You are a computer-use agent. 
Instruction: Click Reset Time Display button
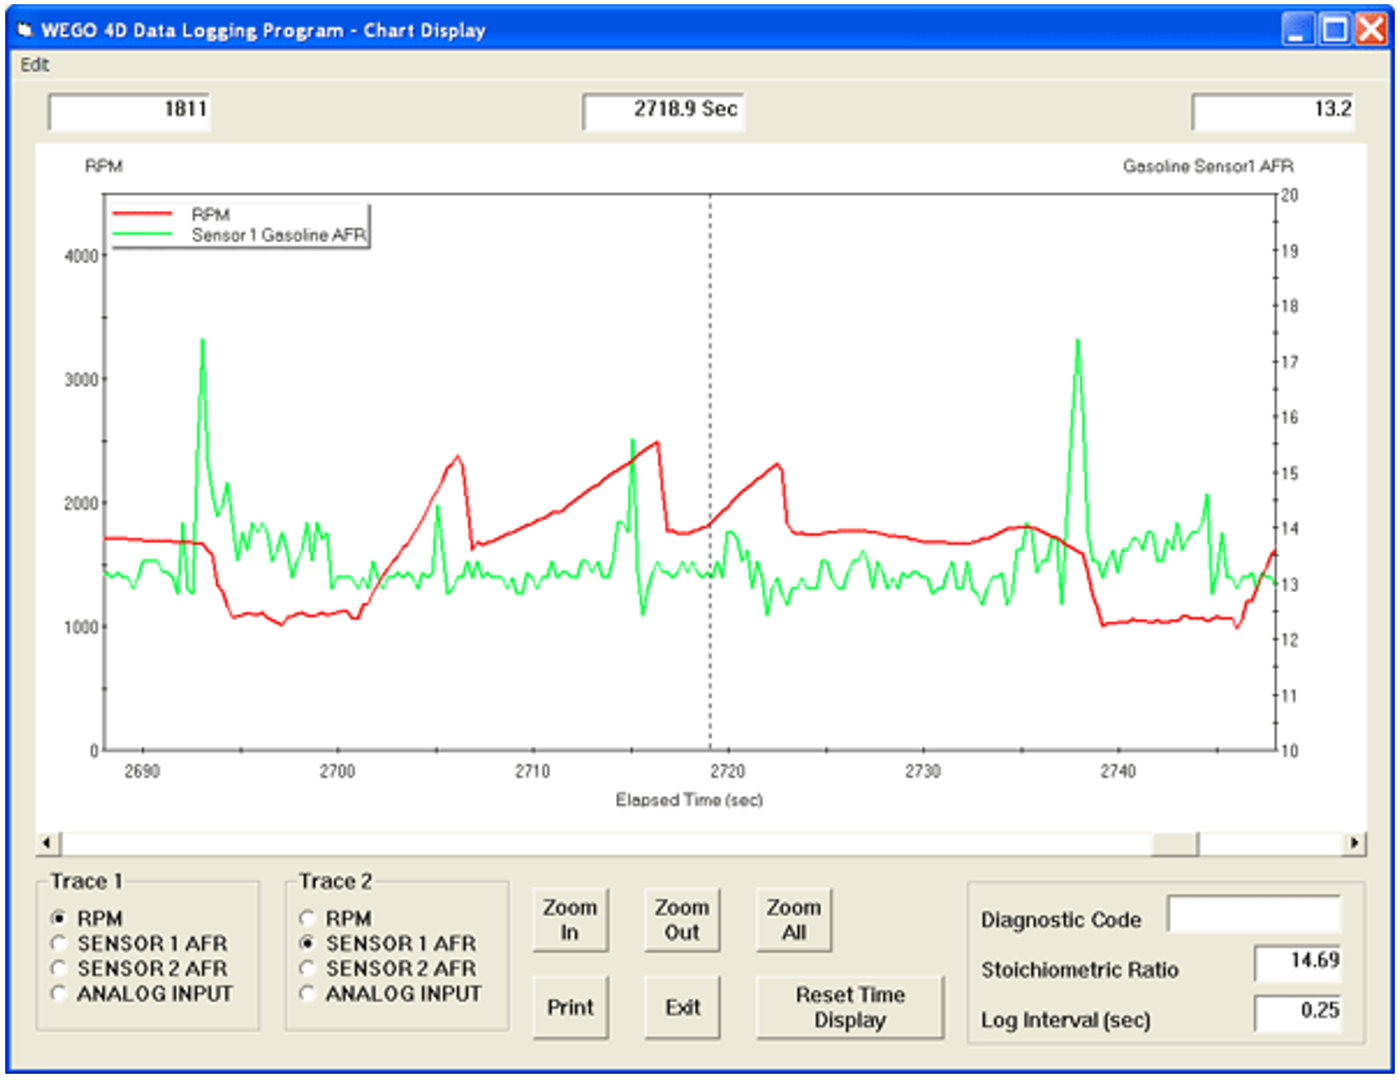850,1007
